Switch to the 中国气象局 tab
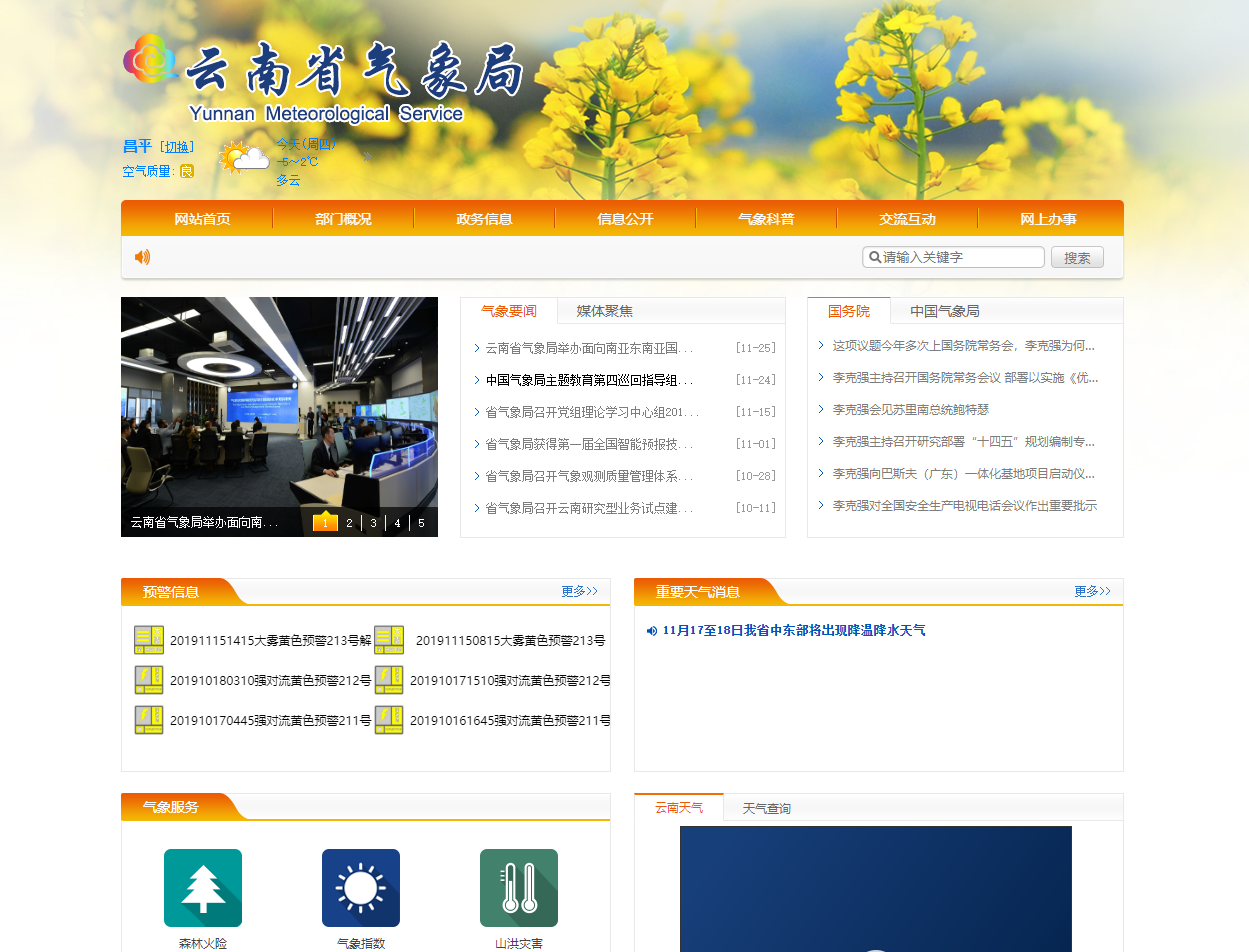The height and width of the screenshot is (952, 1249). tap(944, 311)
